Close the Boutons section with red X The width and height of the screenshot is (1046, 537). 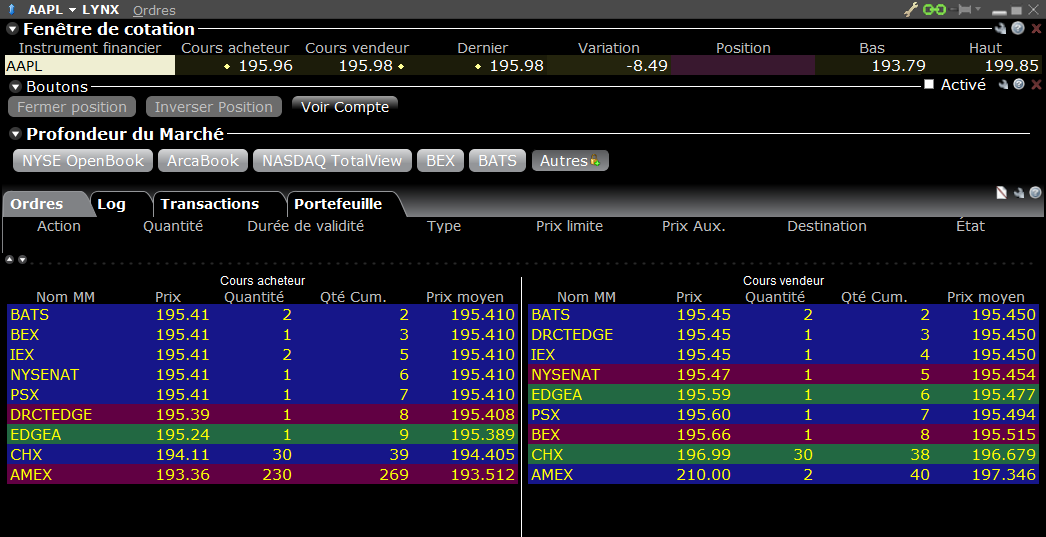pyautogui.click(x=1036, y=85)
